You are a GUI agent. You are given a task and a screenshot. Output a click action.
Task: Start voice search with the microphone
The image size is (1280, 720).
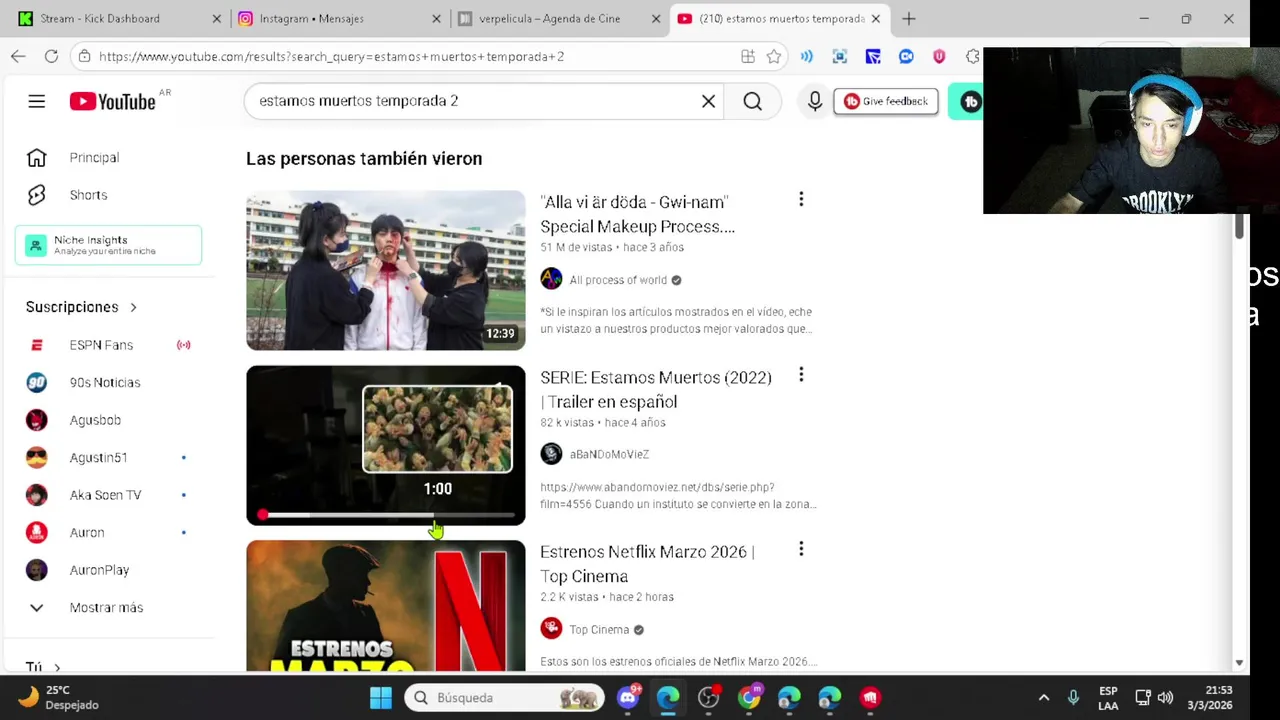coord(815,101)
